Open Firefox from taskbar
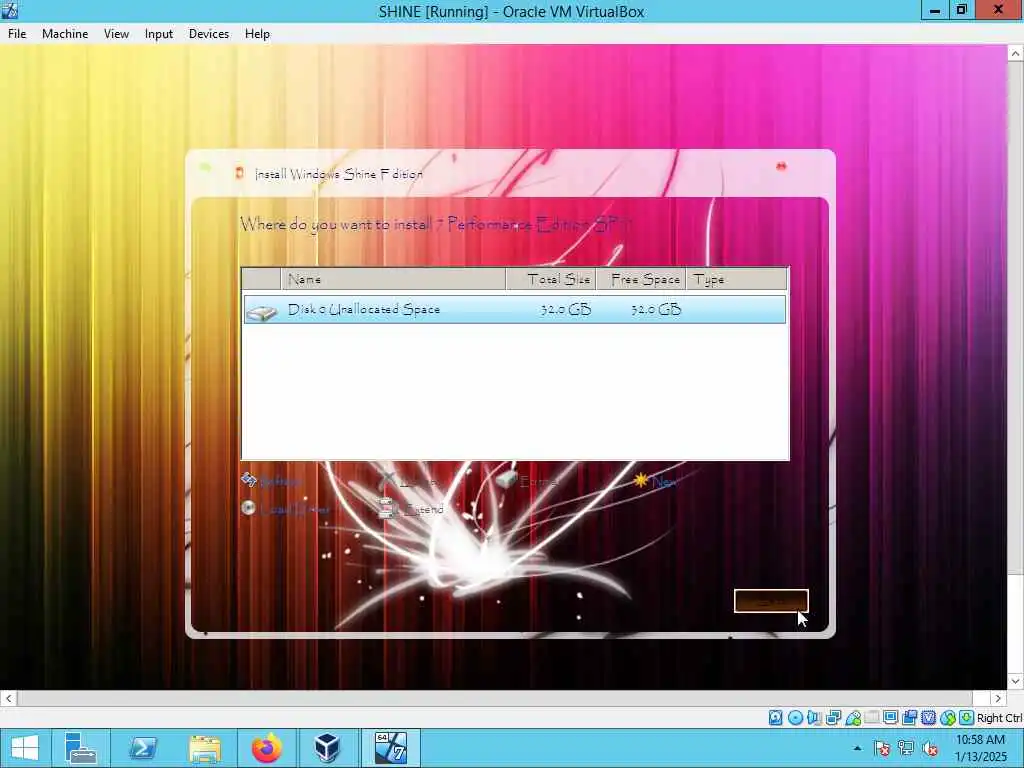Image resolution: width=1024 pixels, height=768 pixels. click(266, 748)
